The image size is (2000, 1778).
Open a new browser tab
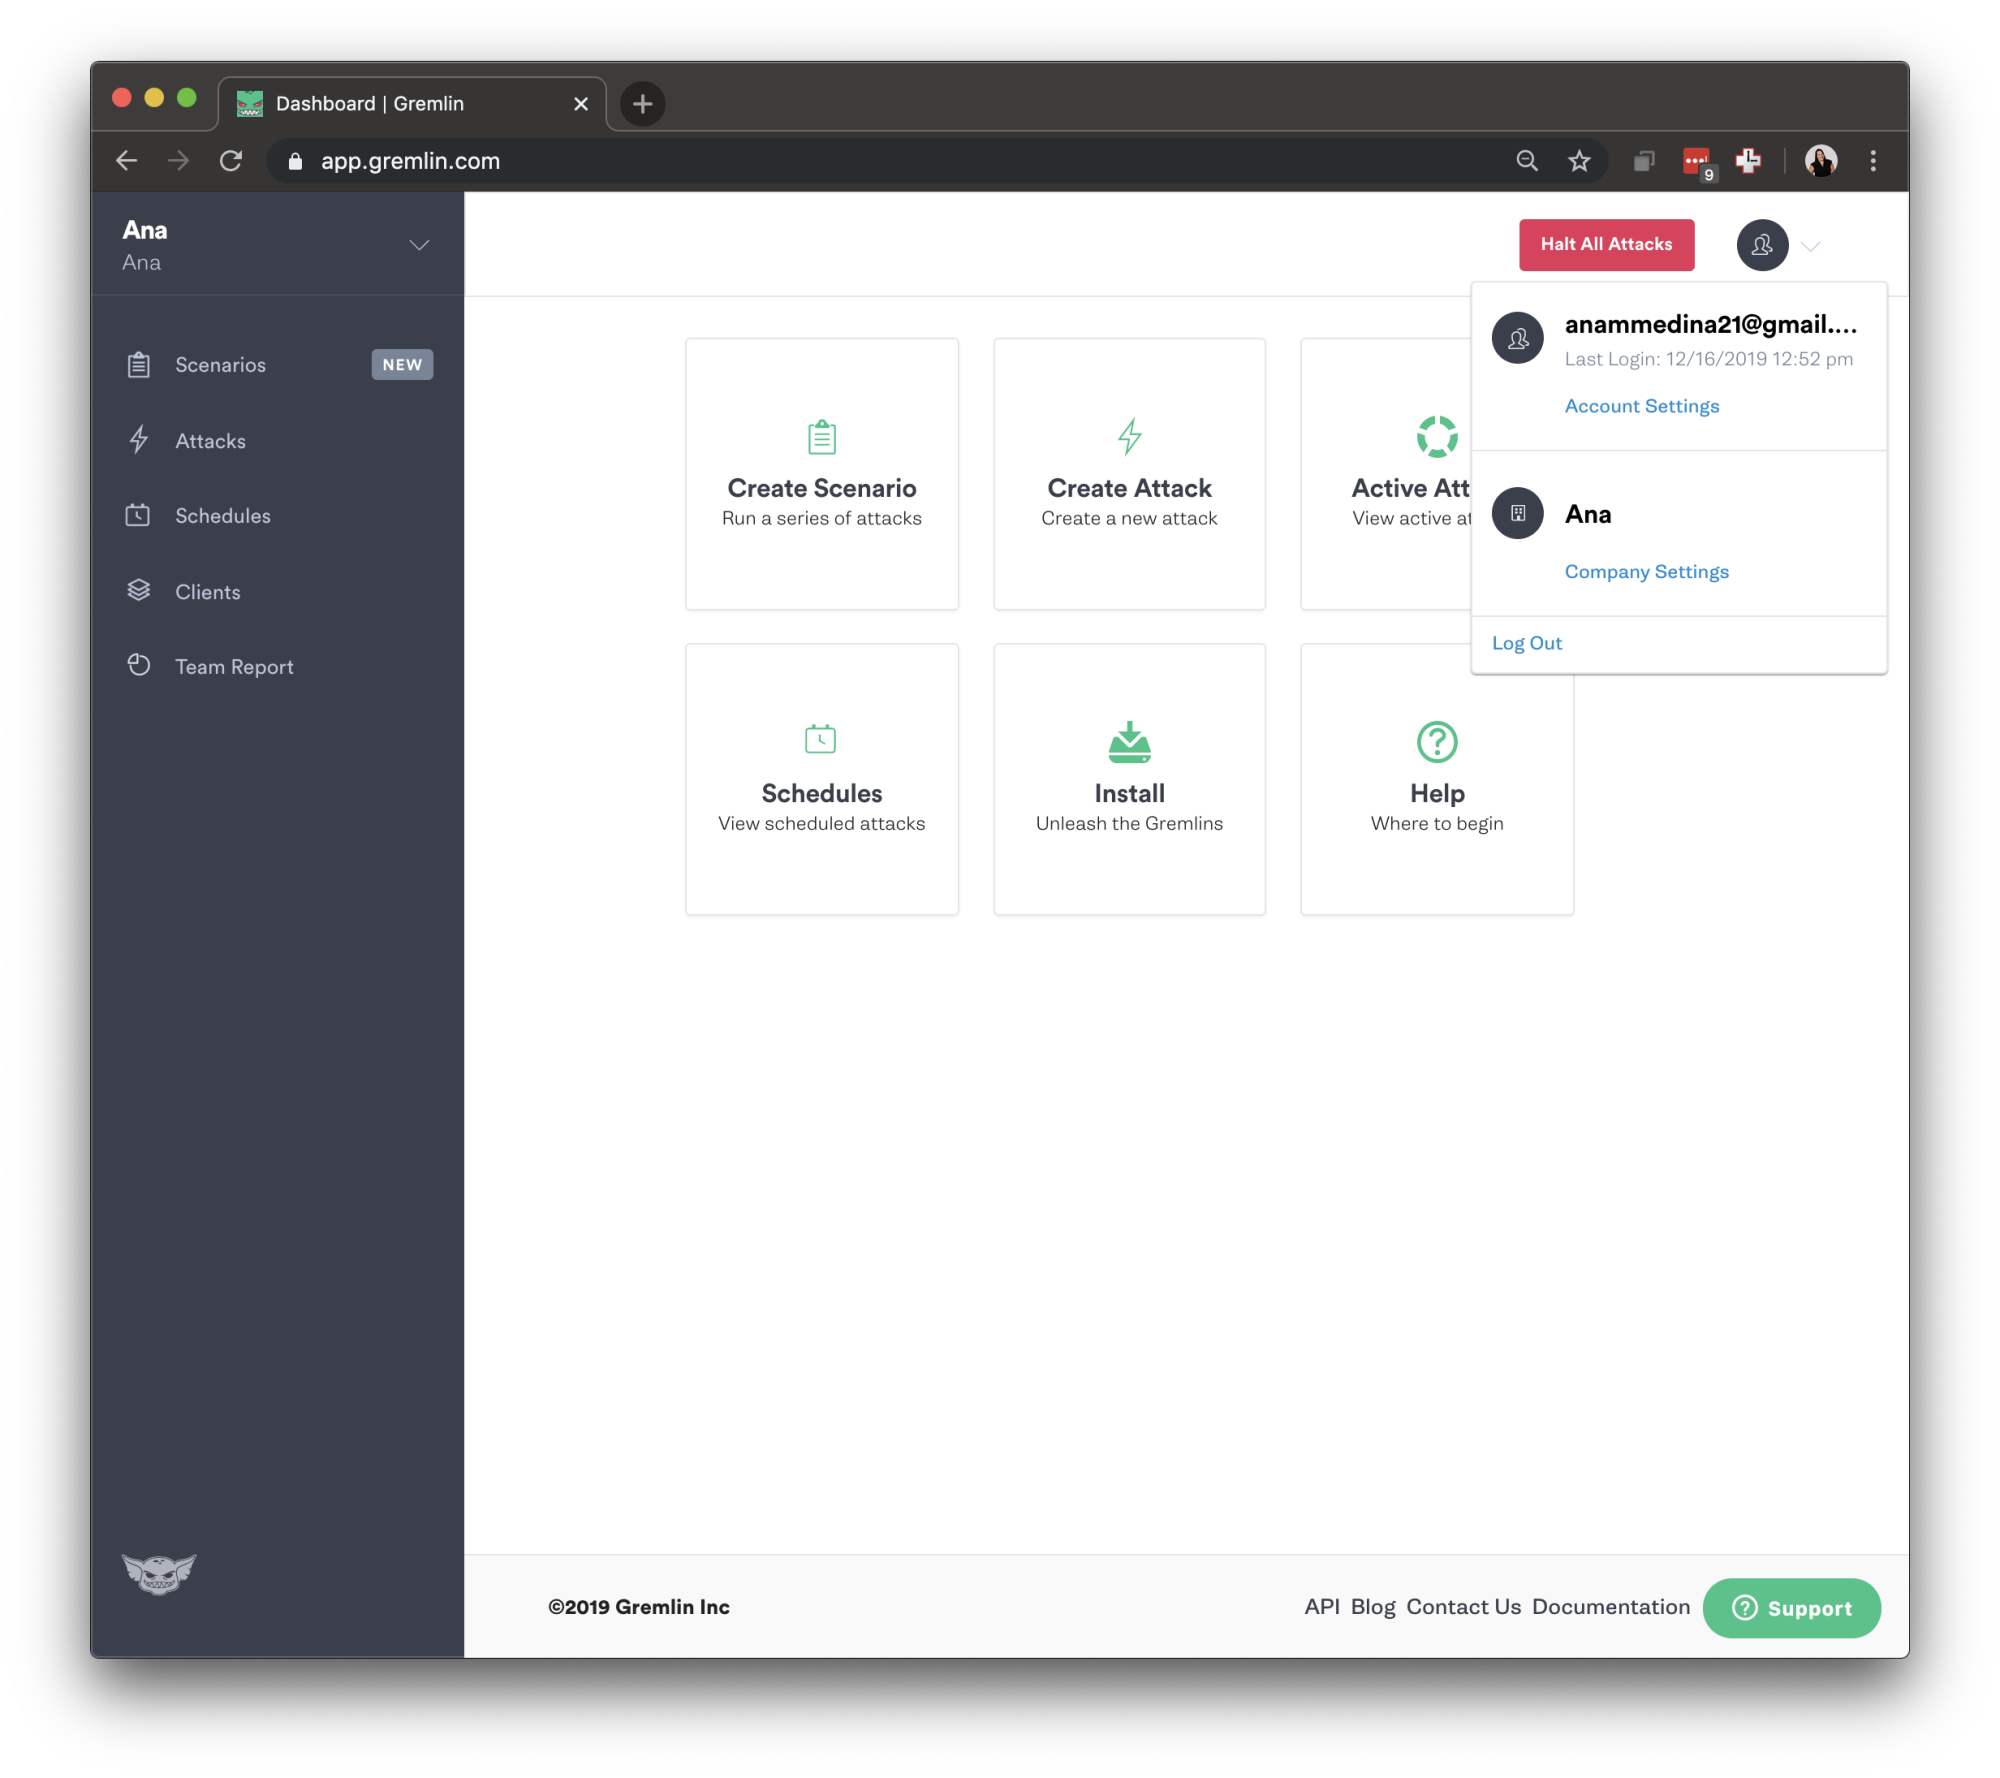click(x=643, y=104)
